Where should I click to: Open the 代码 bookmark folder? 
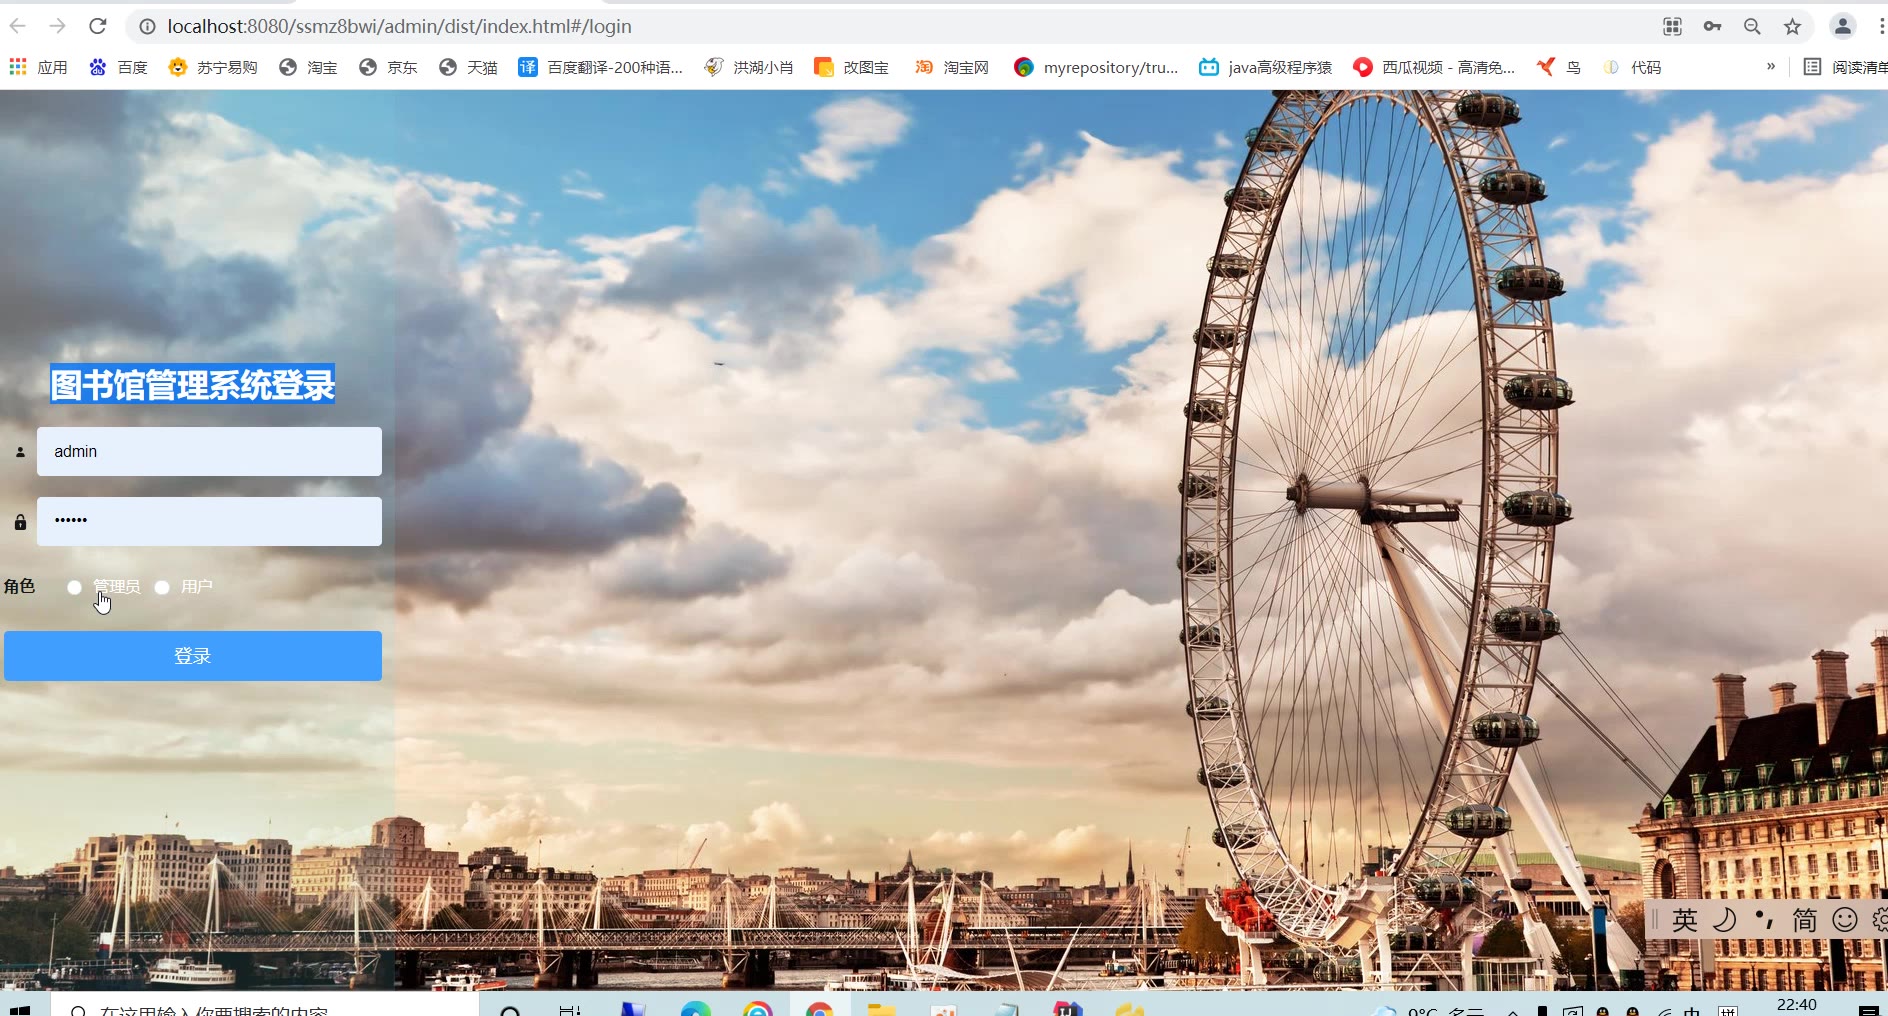[x=1632, y=67]
